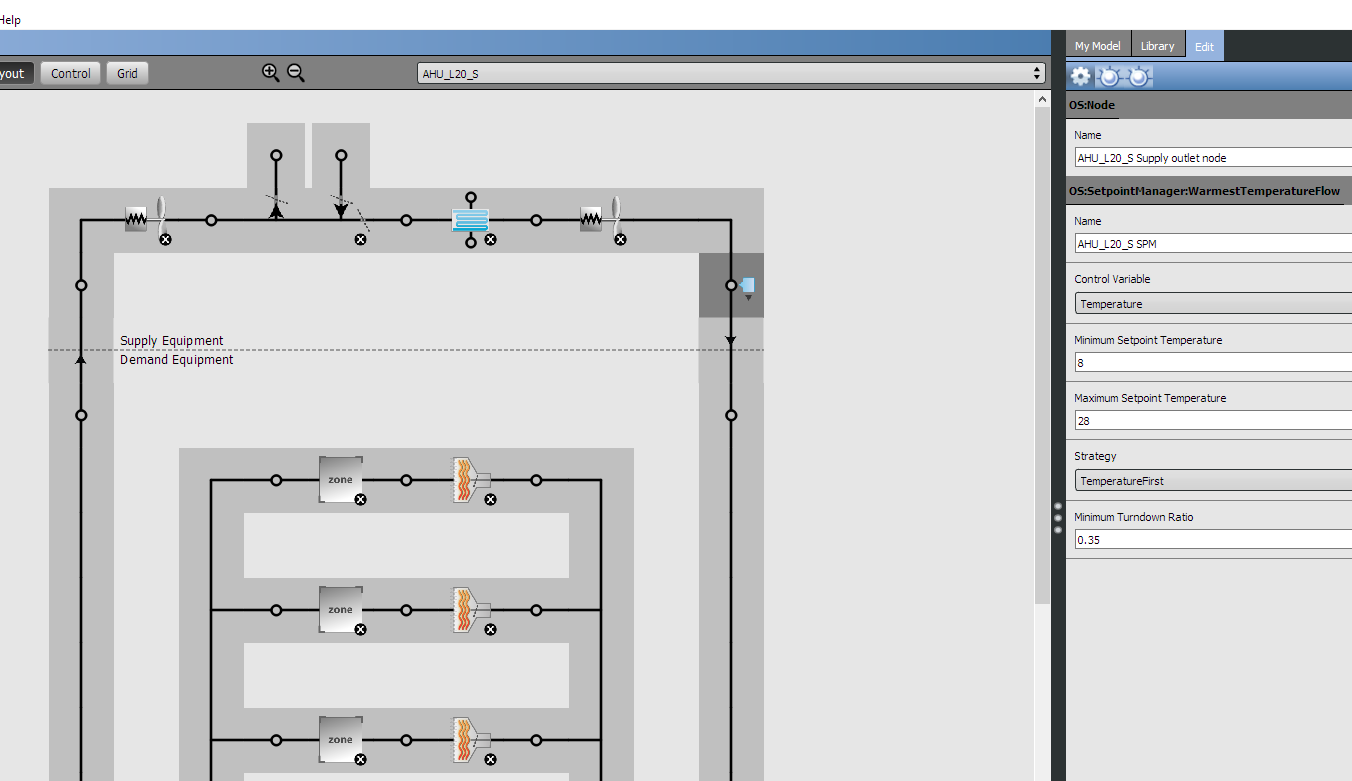The height and width of the screenshot is (781, 1352).
Task: Select left-side demand node below the dashed line
Action: [x=81, y=415]
